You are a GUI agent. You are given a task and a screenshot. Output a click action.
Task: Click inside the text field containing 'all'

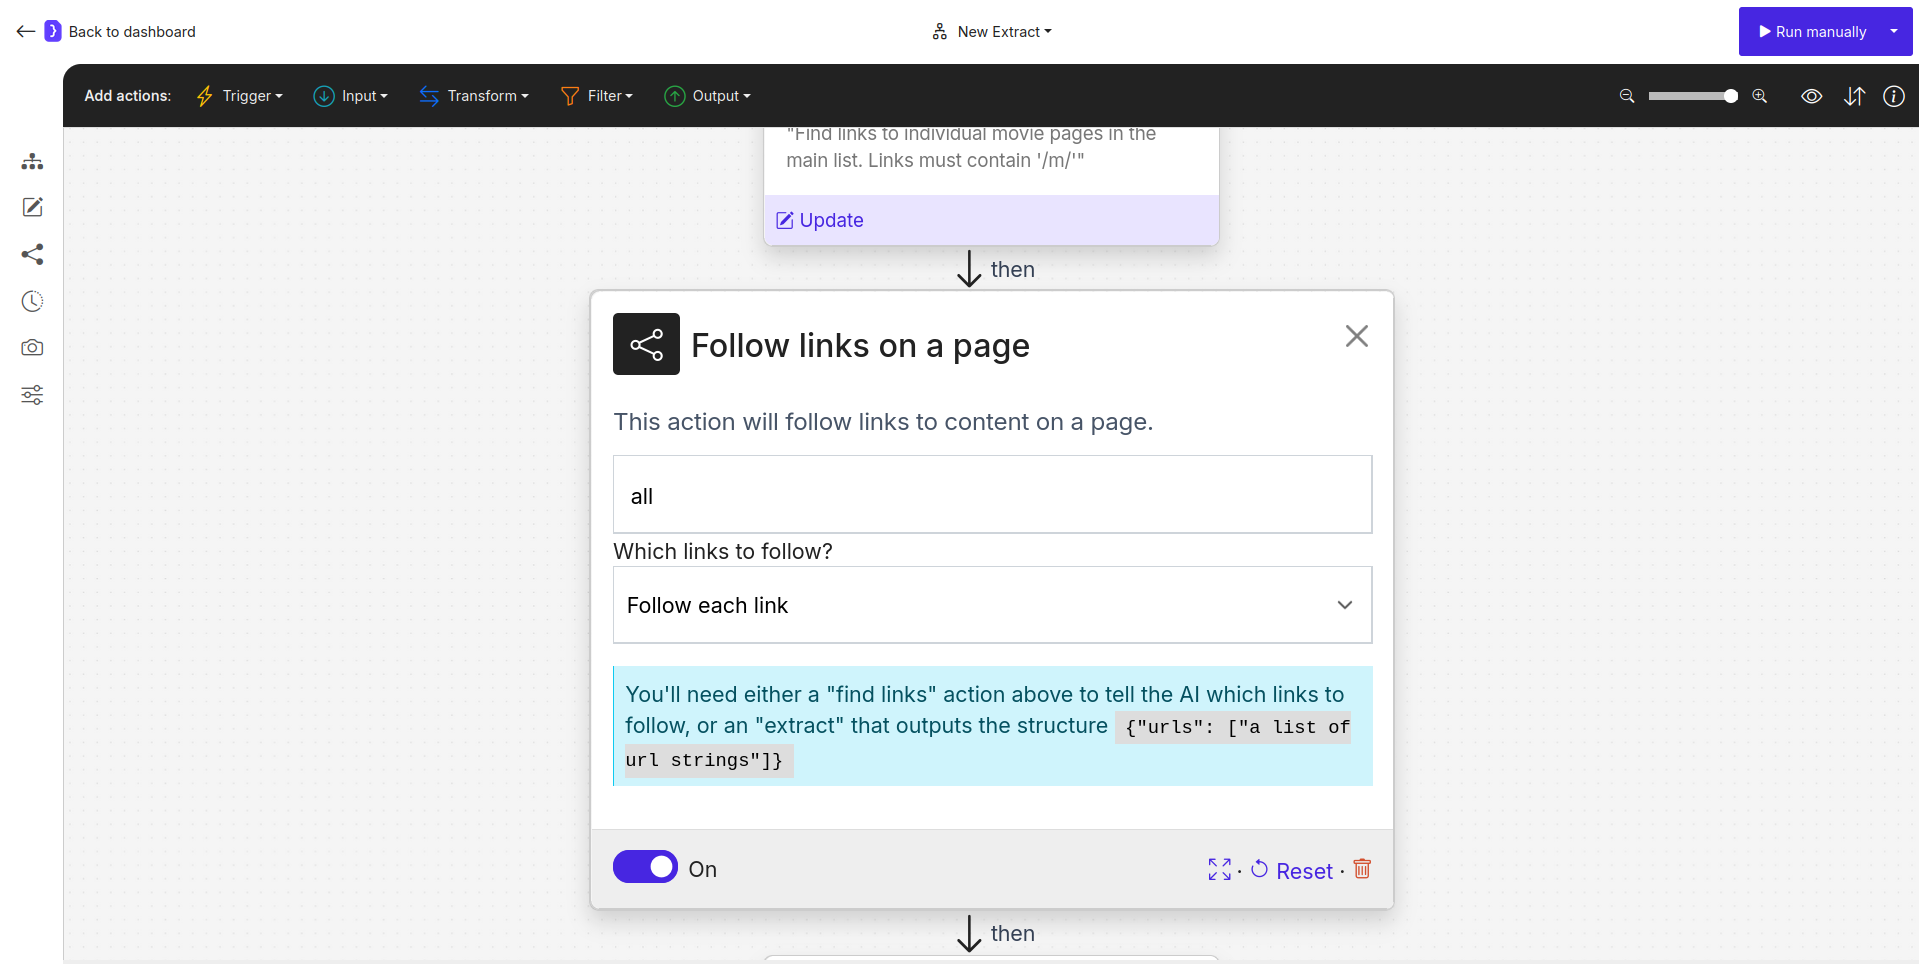coord(992,494)
